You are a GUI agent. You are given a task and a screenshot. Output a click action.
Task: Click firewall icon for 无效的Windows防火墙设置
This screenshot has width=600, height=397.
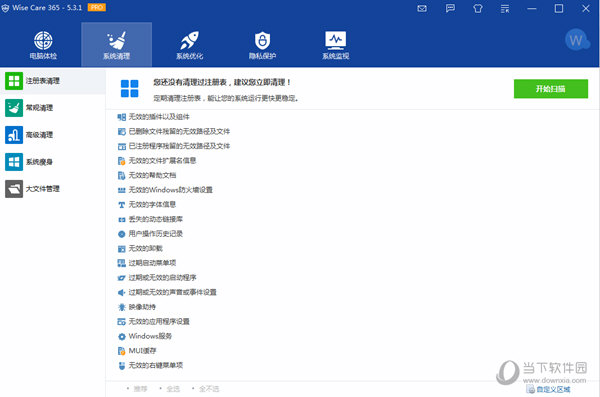[122, 190]
